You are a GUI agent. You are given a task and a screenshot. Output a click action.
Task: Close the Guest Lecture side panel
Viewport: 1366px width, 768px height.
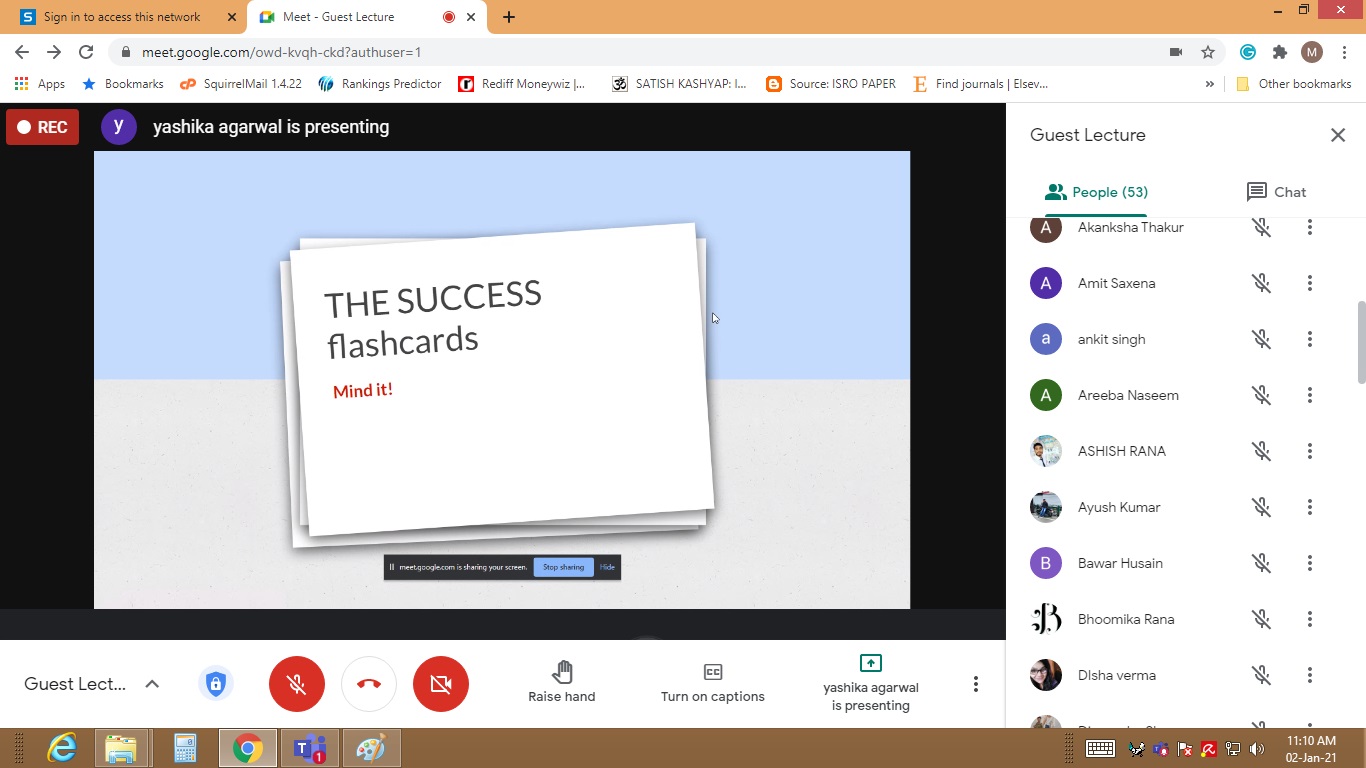coord(1337,135)
